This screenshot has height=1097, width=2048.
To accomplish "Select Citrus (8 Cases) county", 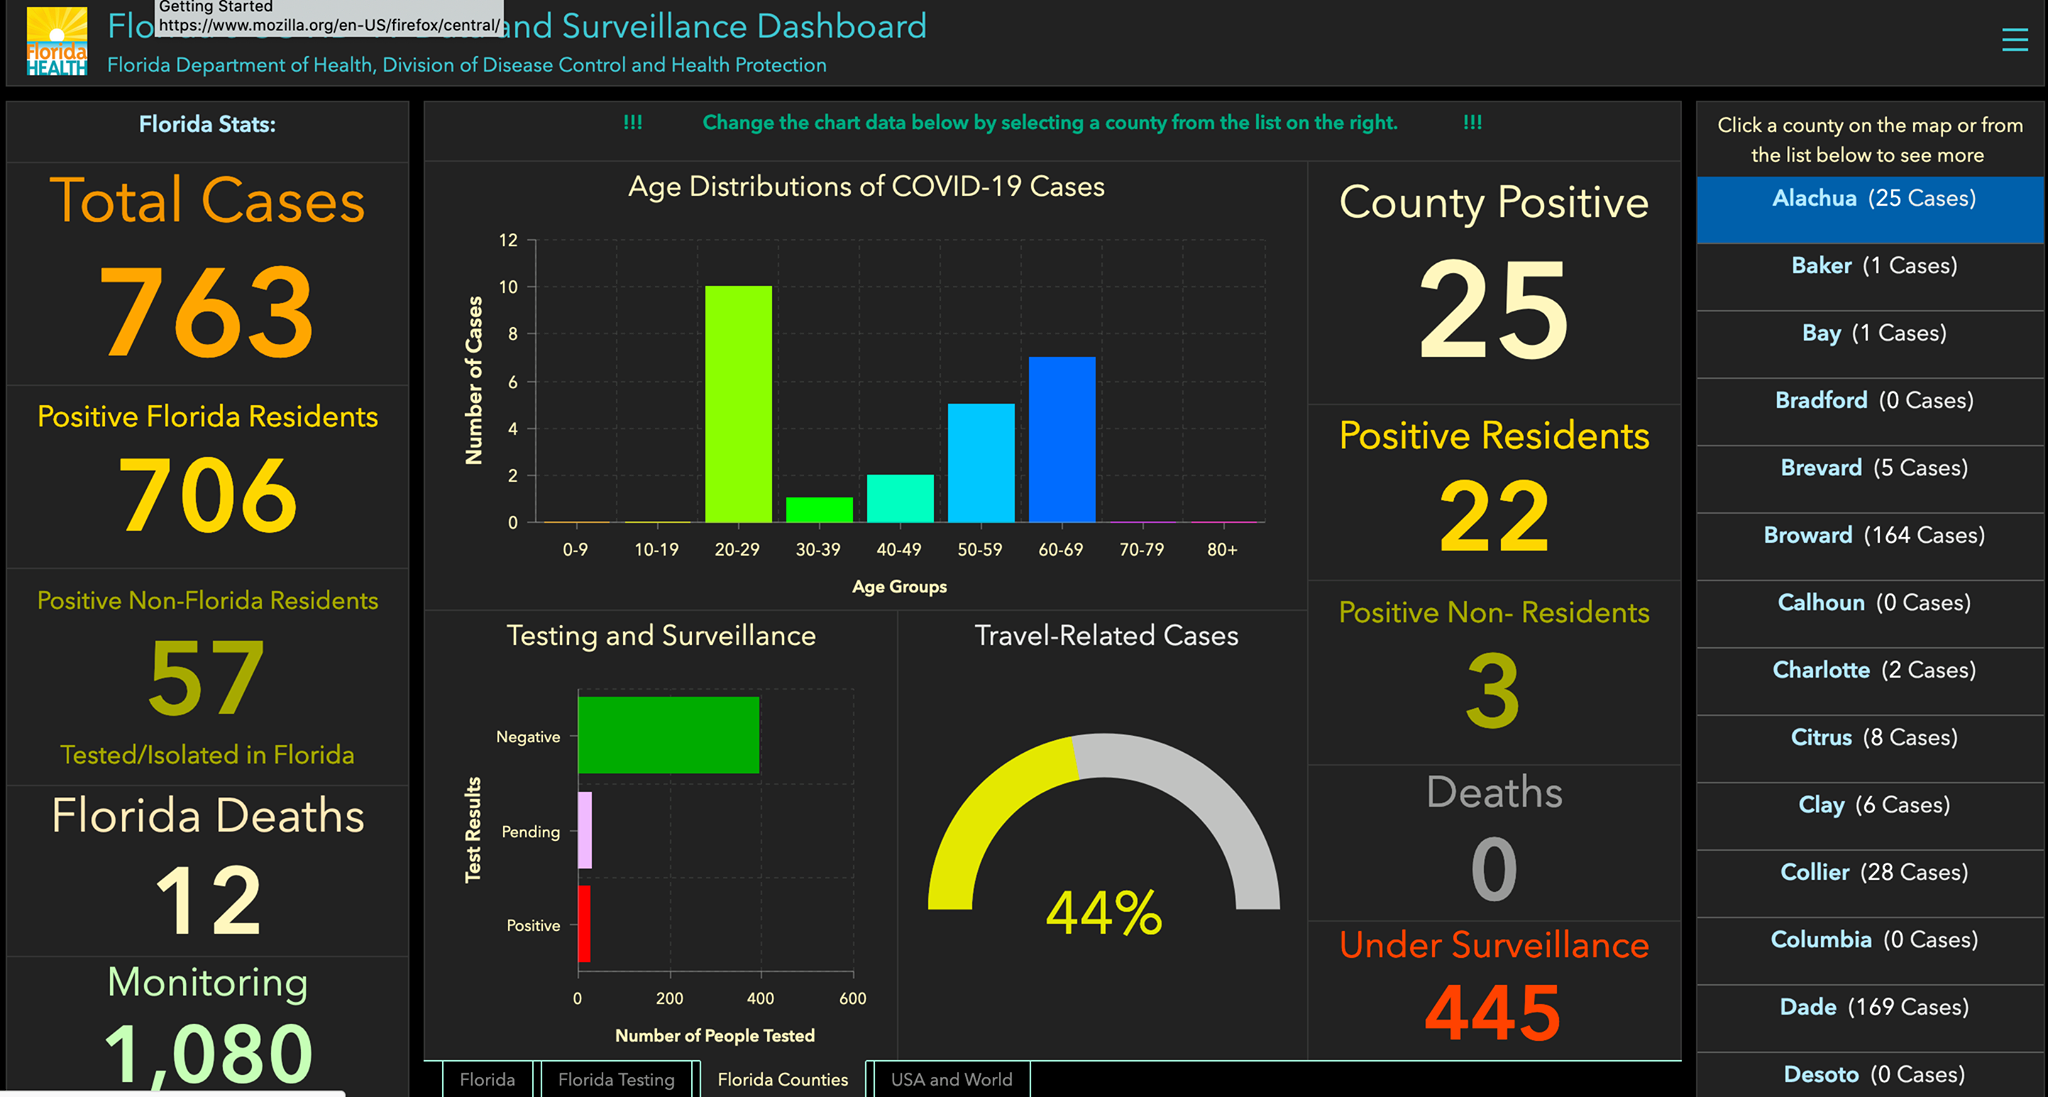I will (x=1870, y=749).
